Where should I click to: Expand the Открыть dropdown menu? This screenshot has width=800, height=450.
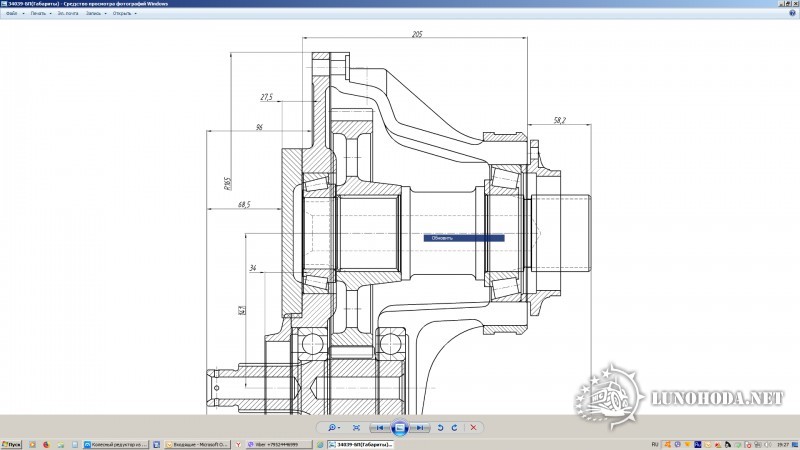pos(124,13)
